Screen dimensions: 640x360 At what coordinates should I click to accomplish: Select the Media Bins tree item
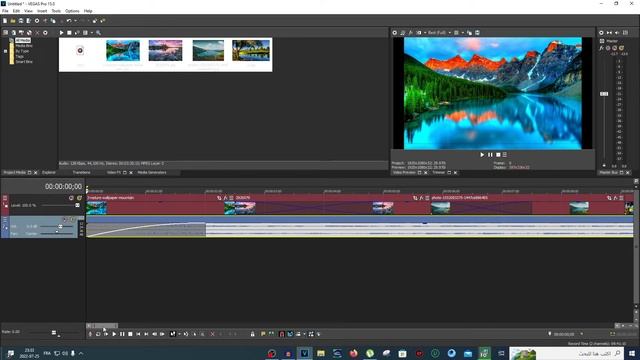tap(24, 46)
